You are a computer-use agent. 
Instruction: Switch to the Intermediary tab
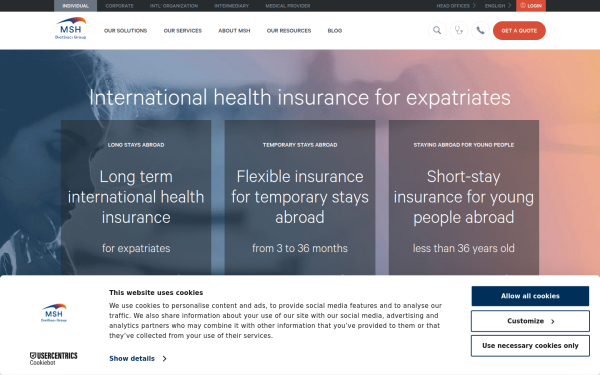coord(232,6)
